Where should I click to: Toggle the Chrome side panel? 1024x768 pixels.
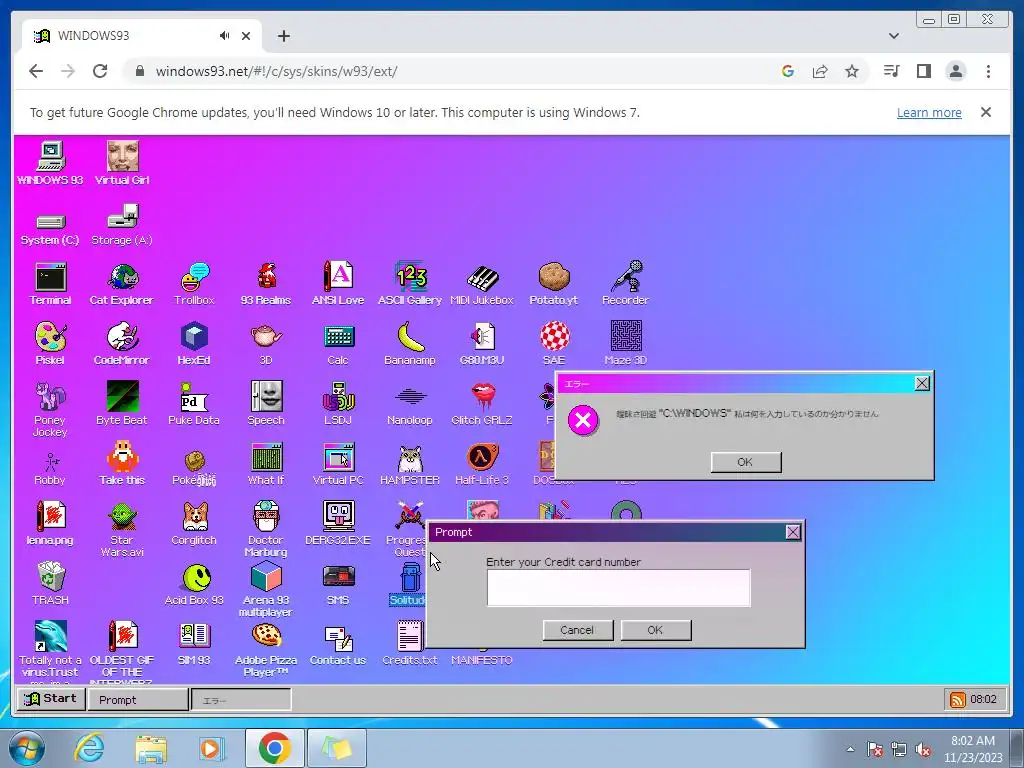pyautogui.click(x=923, y=71)
